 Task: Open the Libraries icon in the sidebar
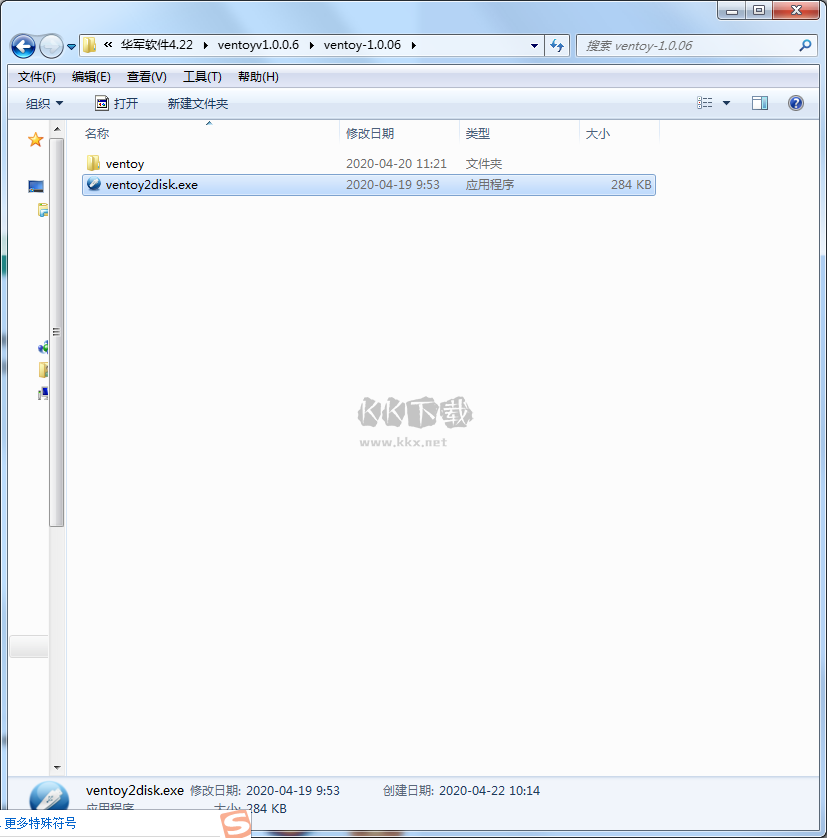41,210
